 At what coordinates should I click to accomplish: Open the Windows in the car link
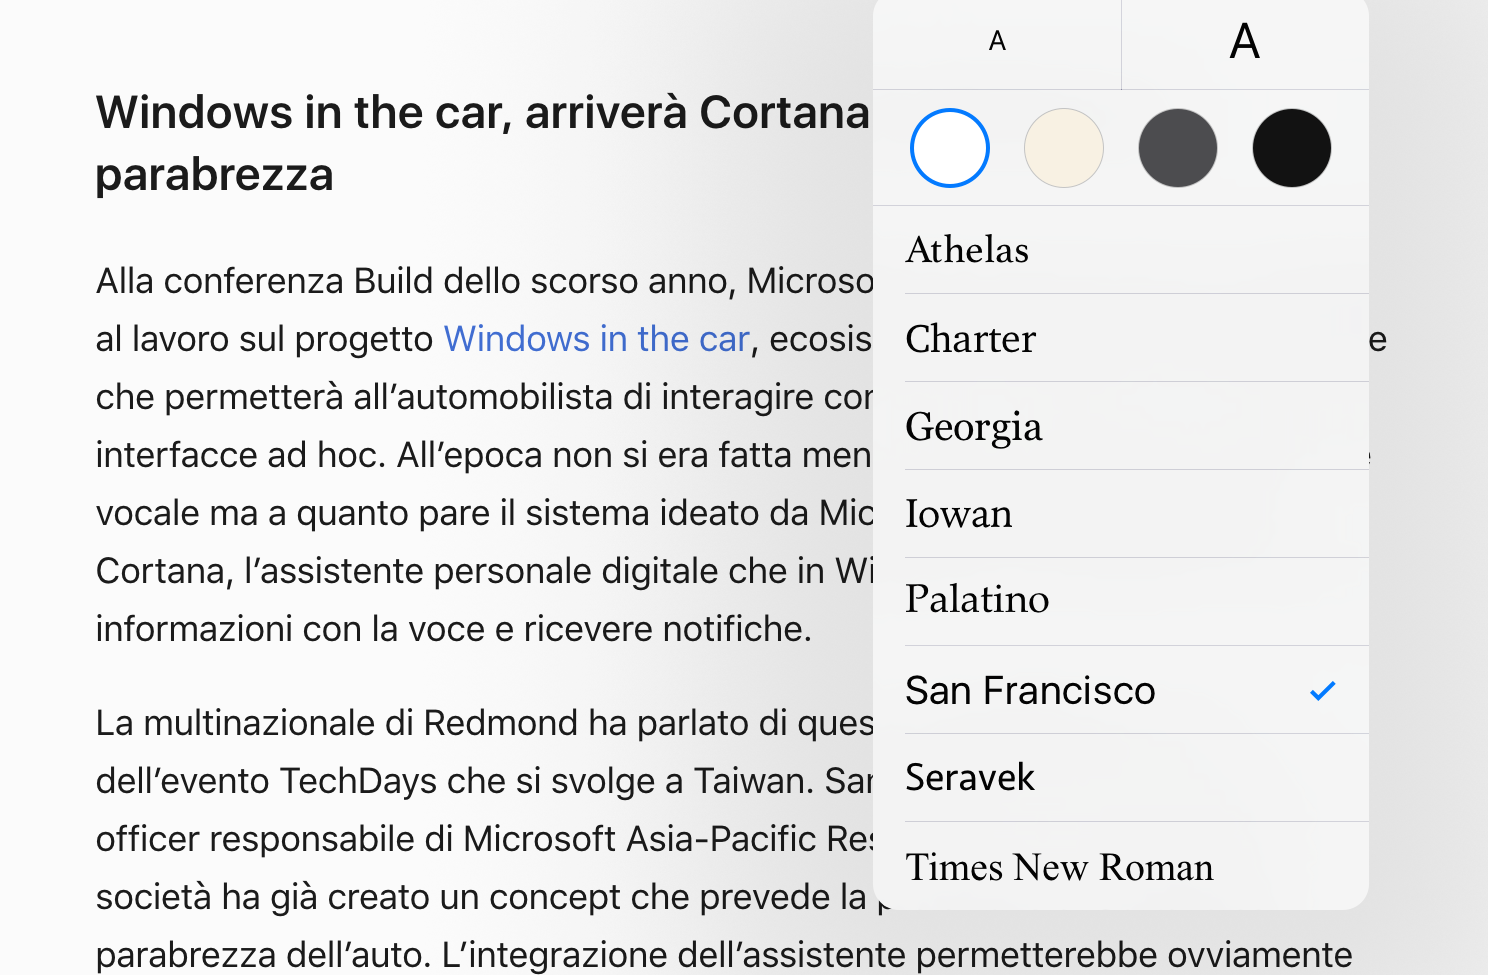coord(597,340)
